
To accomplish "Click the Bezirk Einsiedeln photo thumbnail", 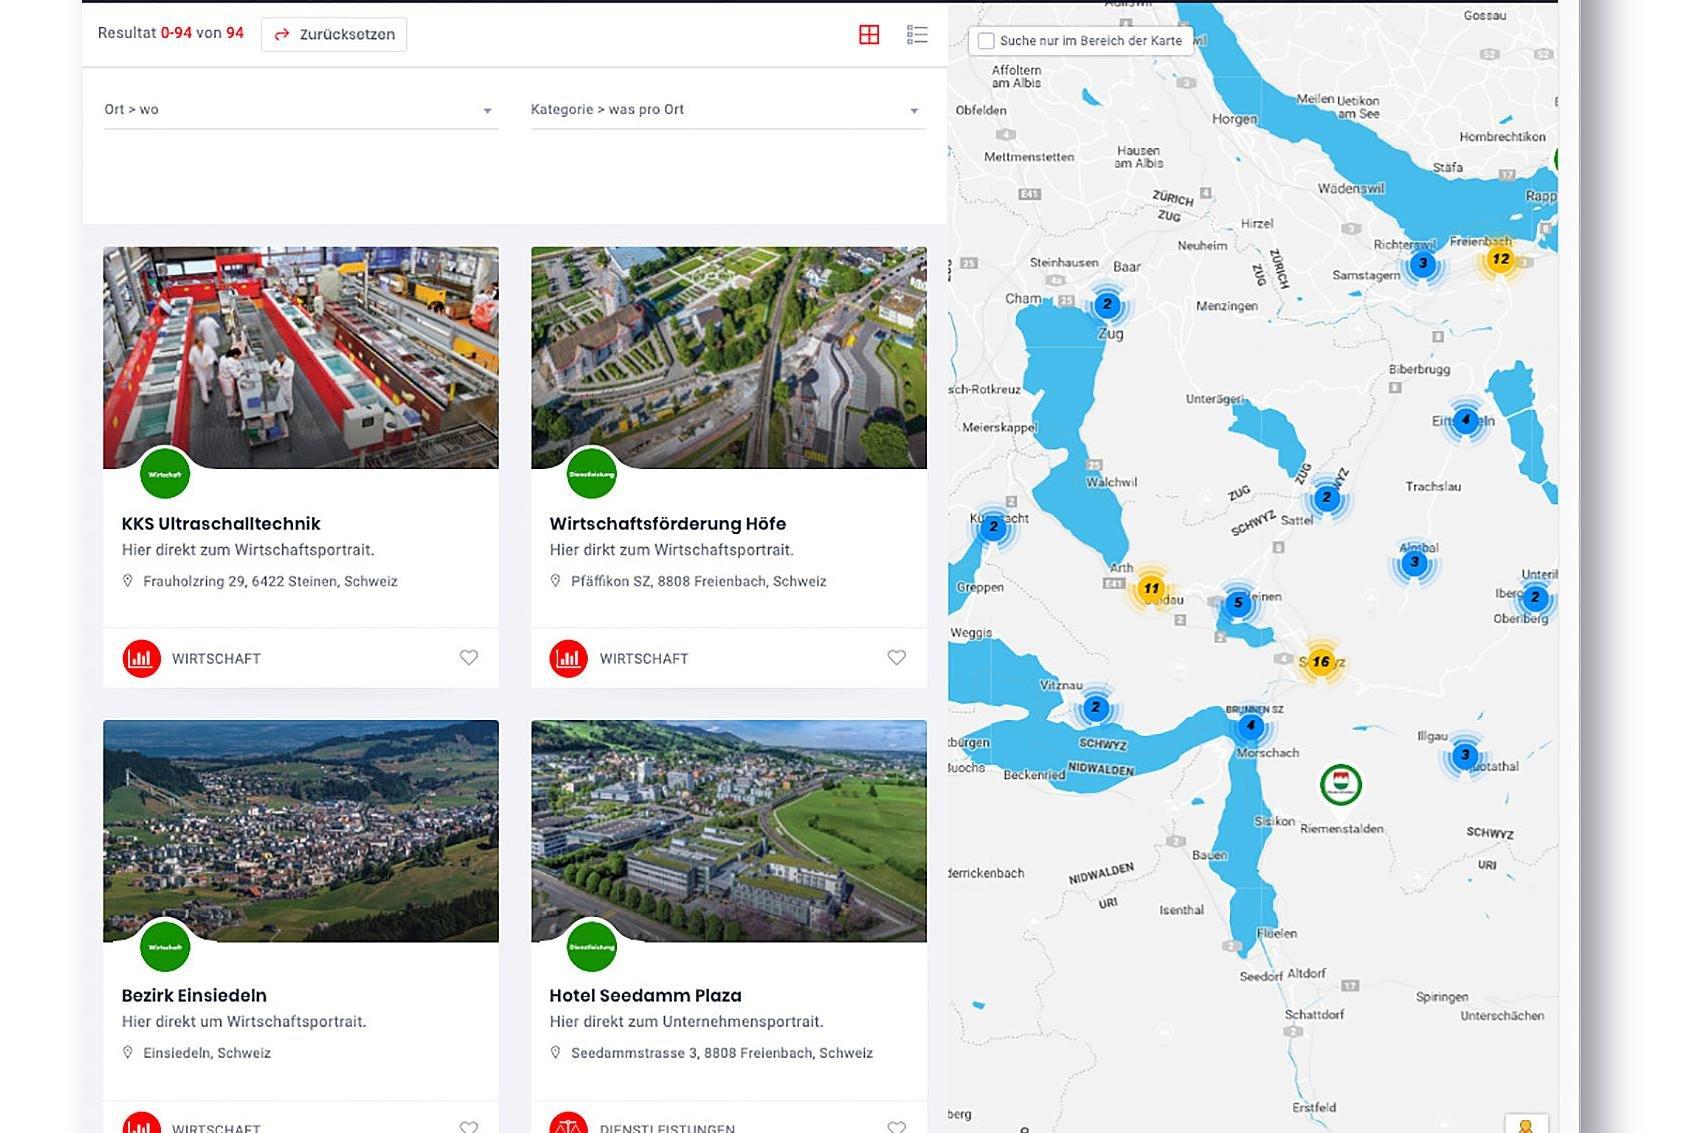I will pos(300,830).
